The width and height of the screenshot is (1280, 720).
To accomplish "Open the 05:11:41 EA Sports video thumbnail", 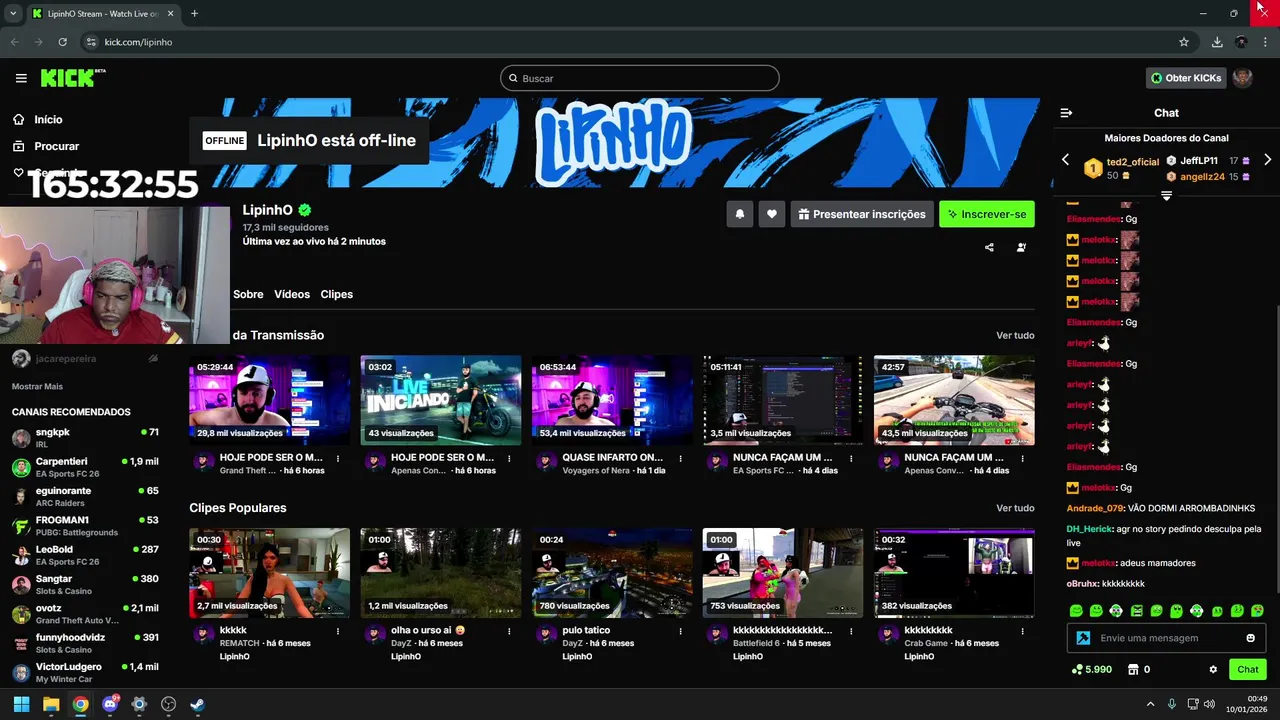I will (x=783, y=400).
